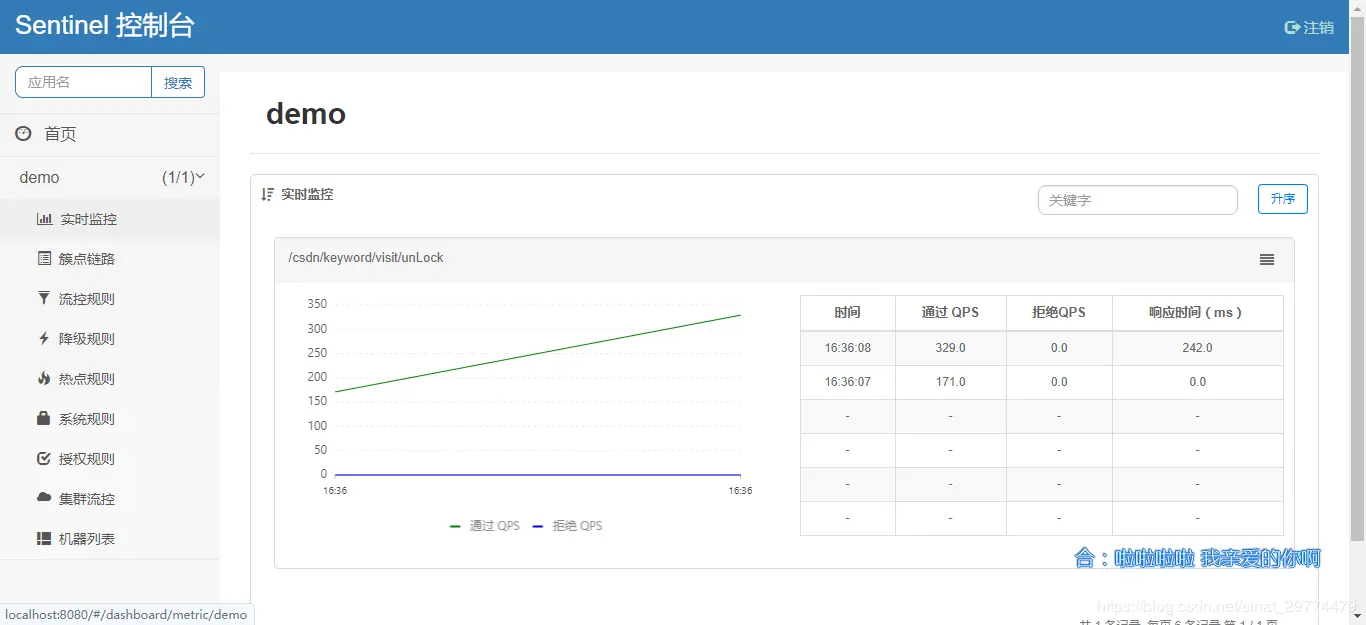This screenshot has width=1366, height=625.
Task: Select the 授权规则 menu item
Action: click(x=110, y=459)
